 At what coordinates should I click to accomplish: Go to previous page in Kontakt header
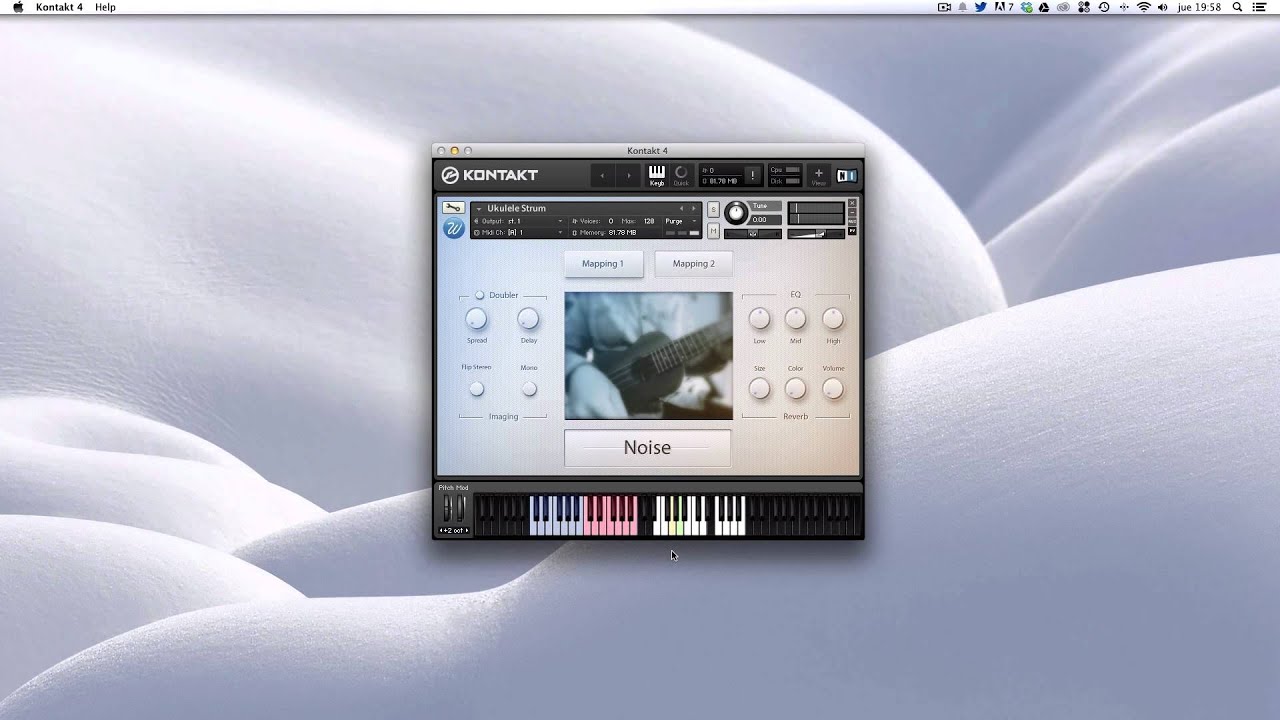click(x=602, y=176)
